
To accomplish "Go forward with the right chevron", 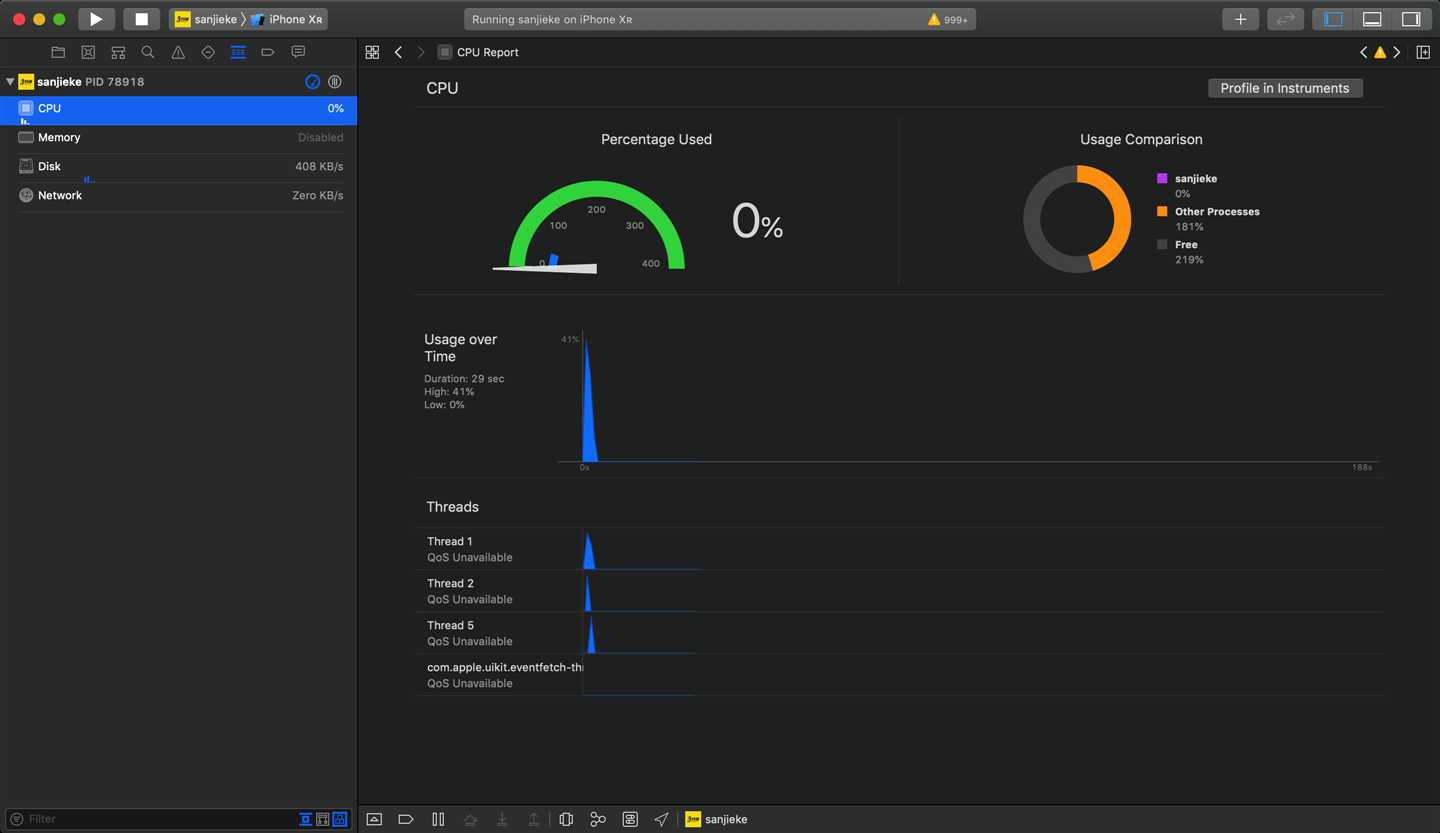I will (421, 52).
